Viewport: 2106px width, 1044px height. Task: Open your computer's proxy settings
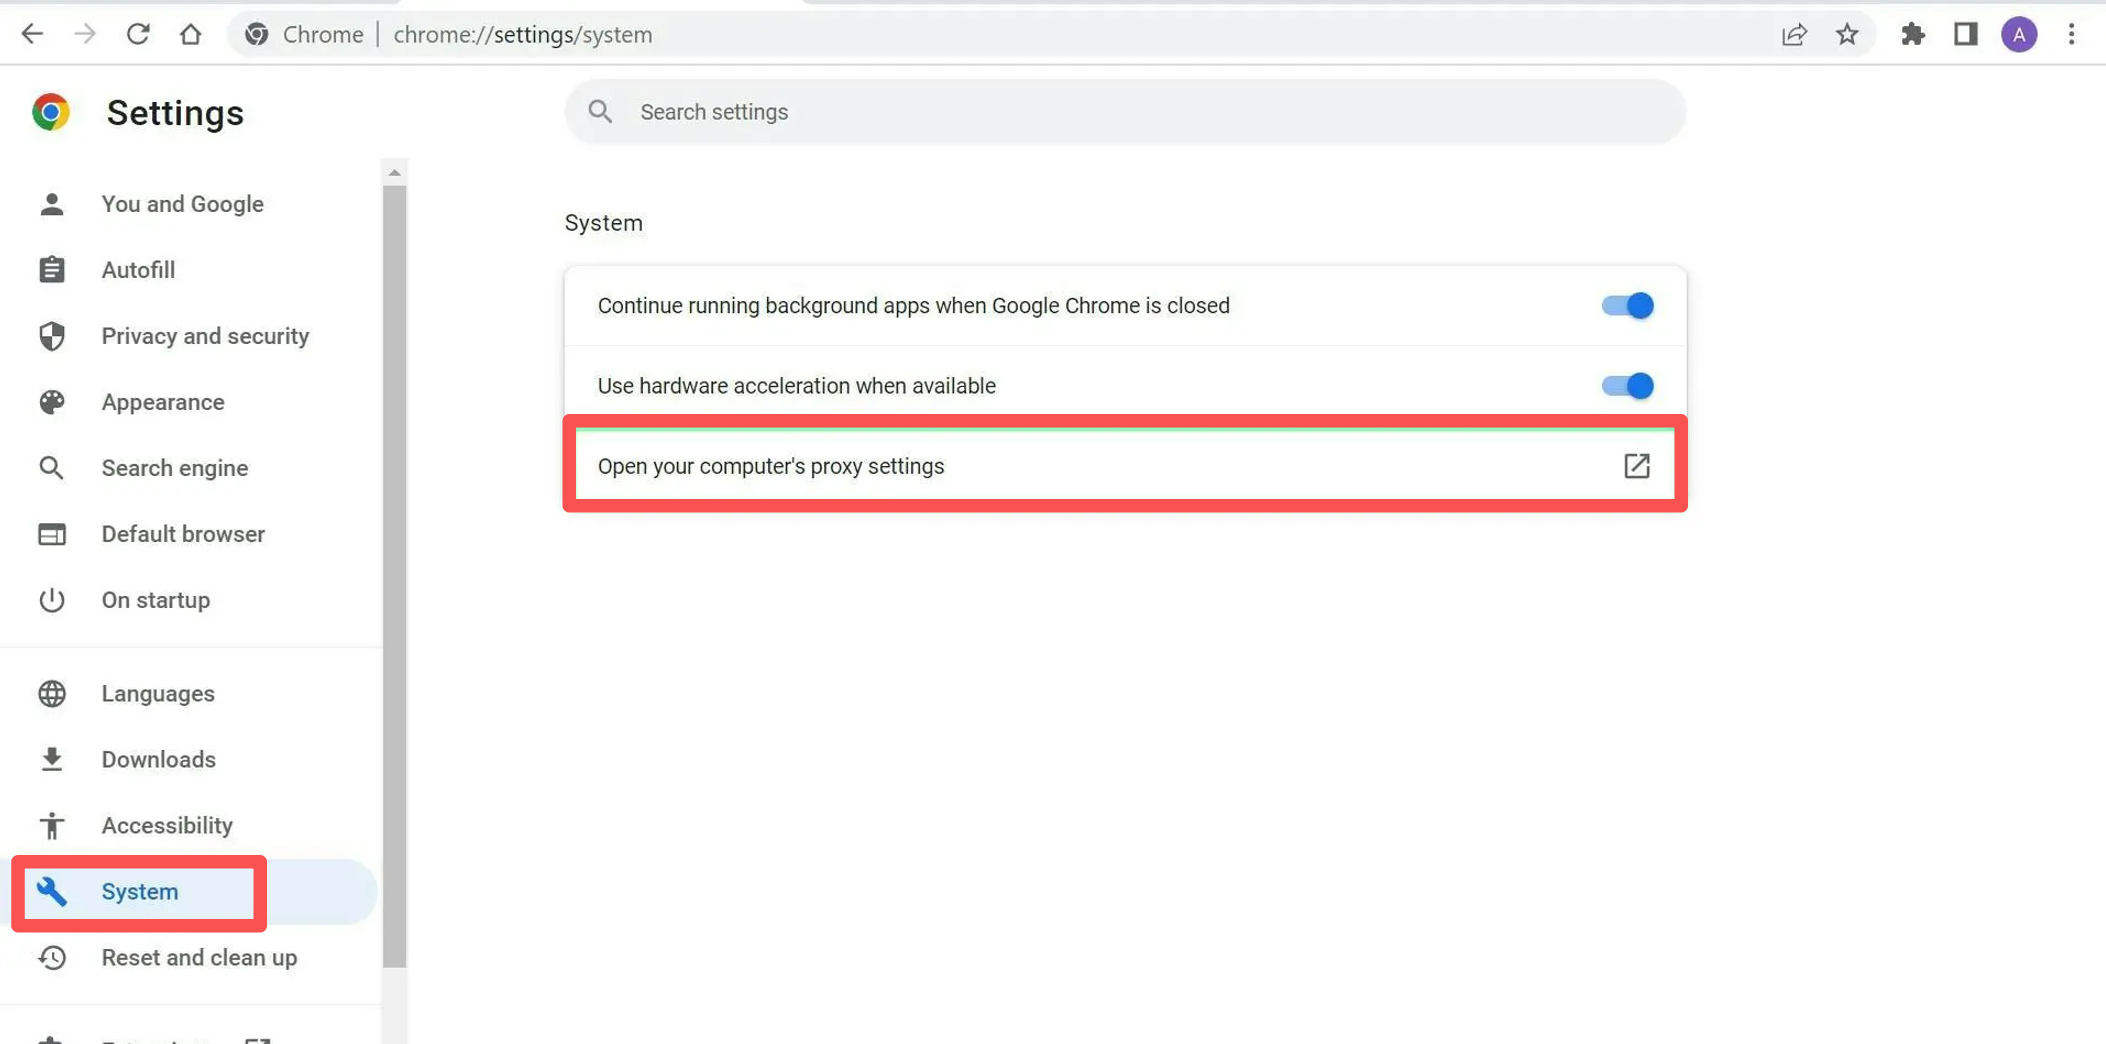tap(1125, 466)
